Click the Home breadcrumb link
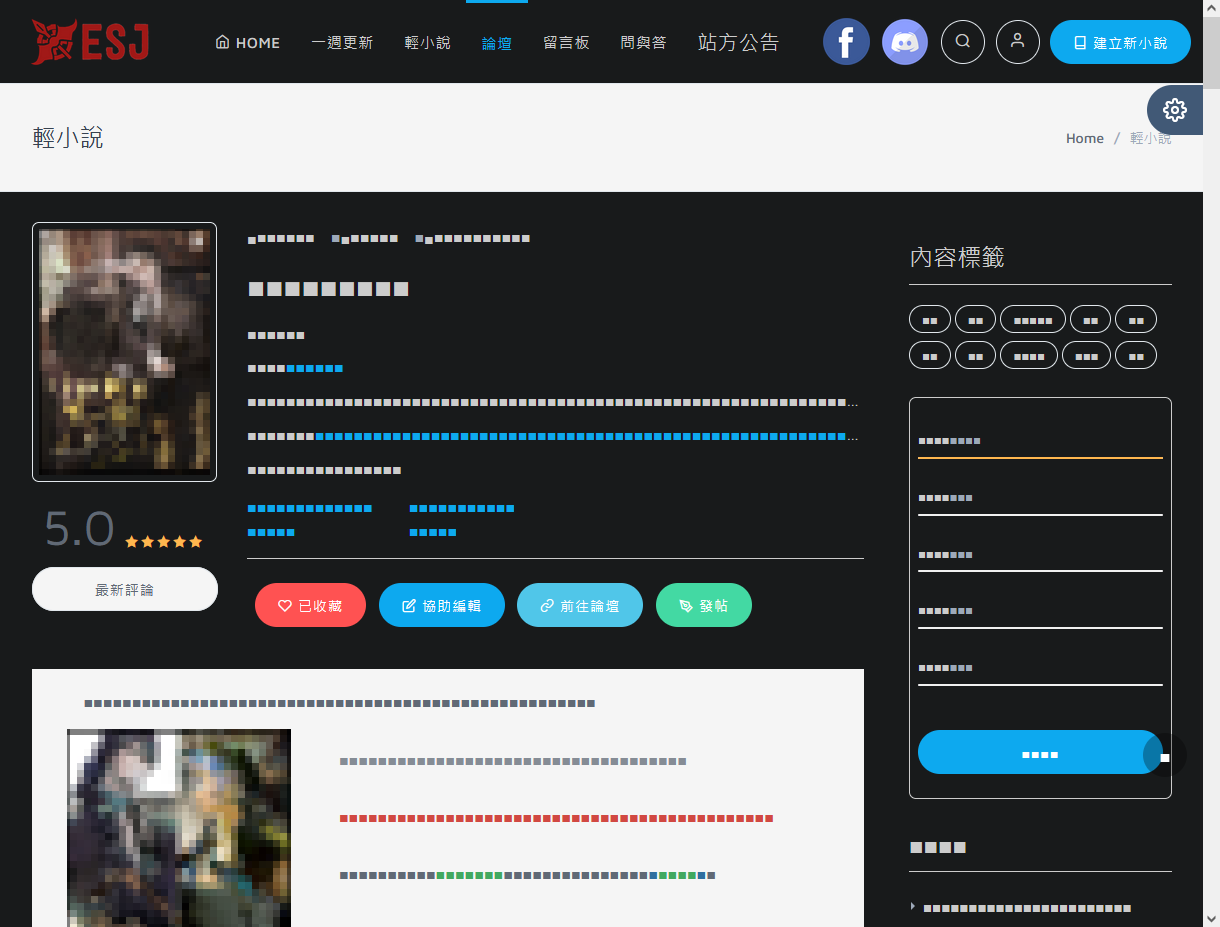This screenshot has height=927, width=1220. 1084,139
